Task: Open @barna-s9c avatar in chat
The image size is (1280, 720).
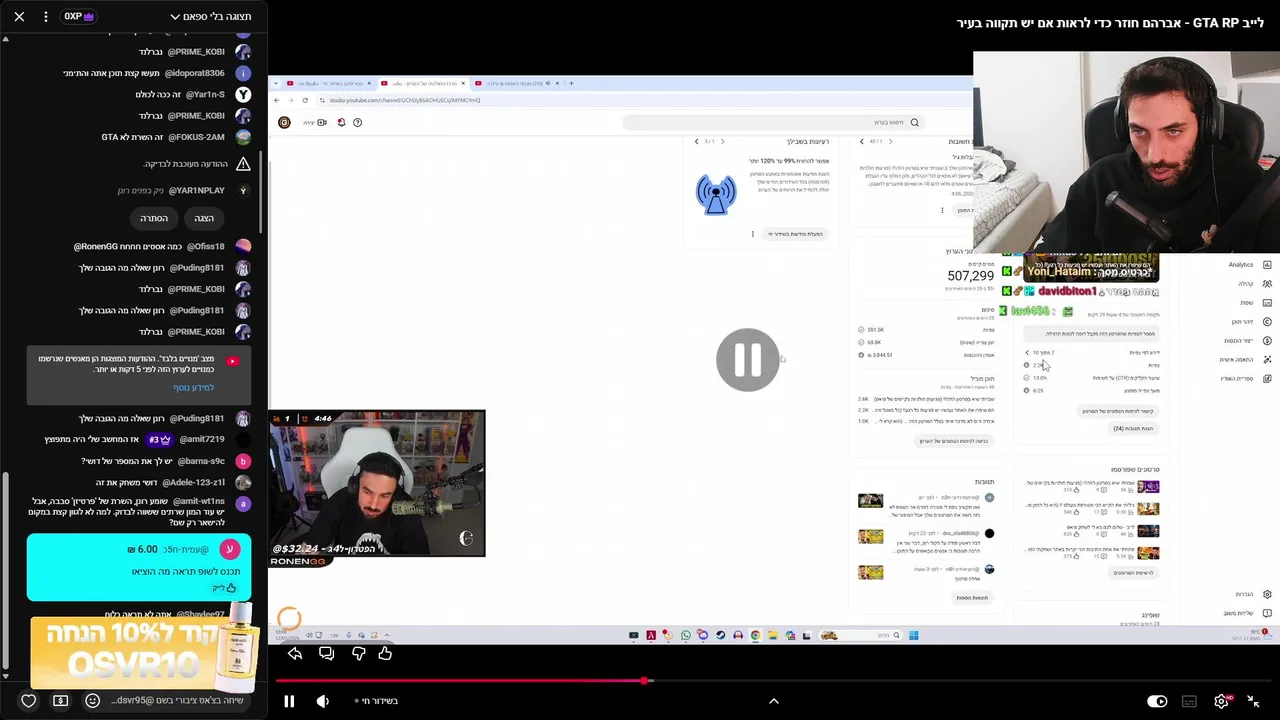Action: click(x=243, y=461)
